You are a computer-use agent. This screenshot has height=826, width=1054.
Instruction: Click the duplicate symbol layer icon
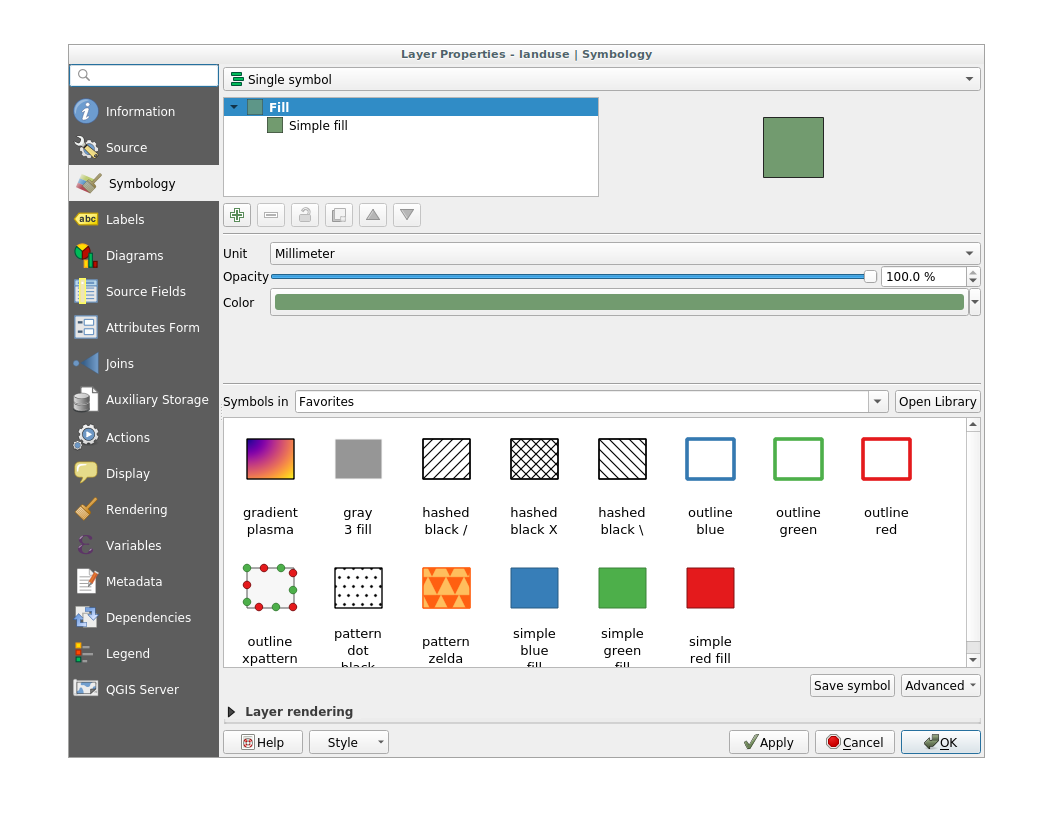click(x=339, y=215)
